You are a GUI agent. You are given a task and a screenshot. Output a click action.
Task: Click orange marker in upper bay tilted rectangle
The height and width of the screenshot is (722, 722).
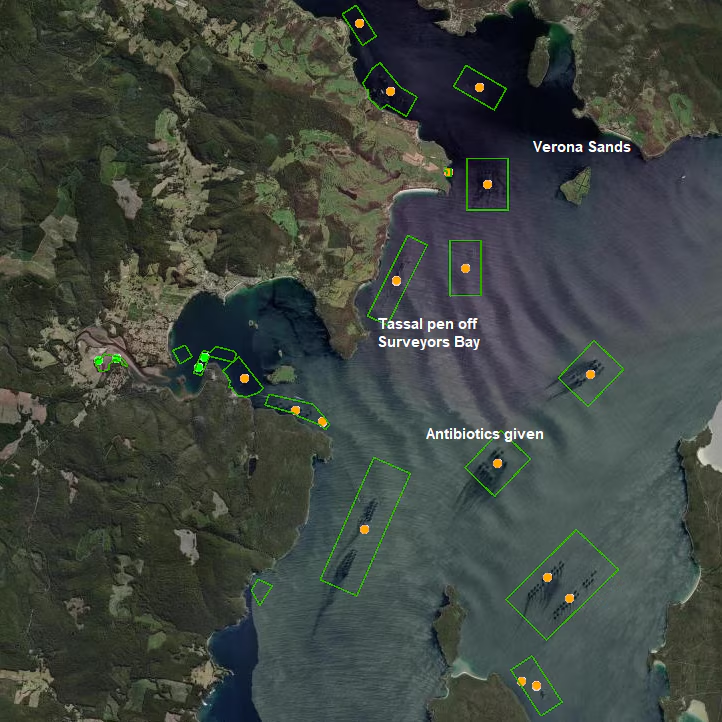pos(479,87)
